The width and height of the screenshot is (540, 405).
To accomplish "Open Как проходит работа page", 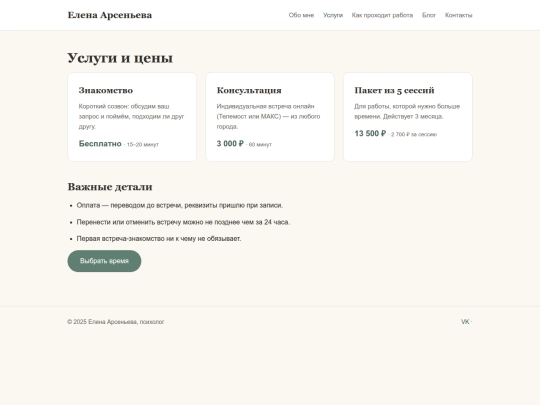I will [382, 15].
